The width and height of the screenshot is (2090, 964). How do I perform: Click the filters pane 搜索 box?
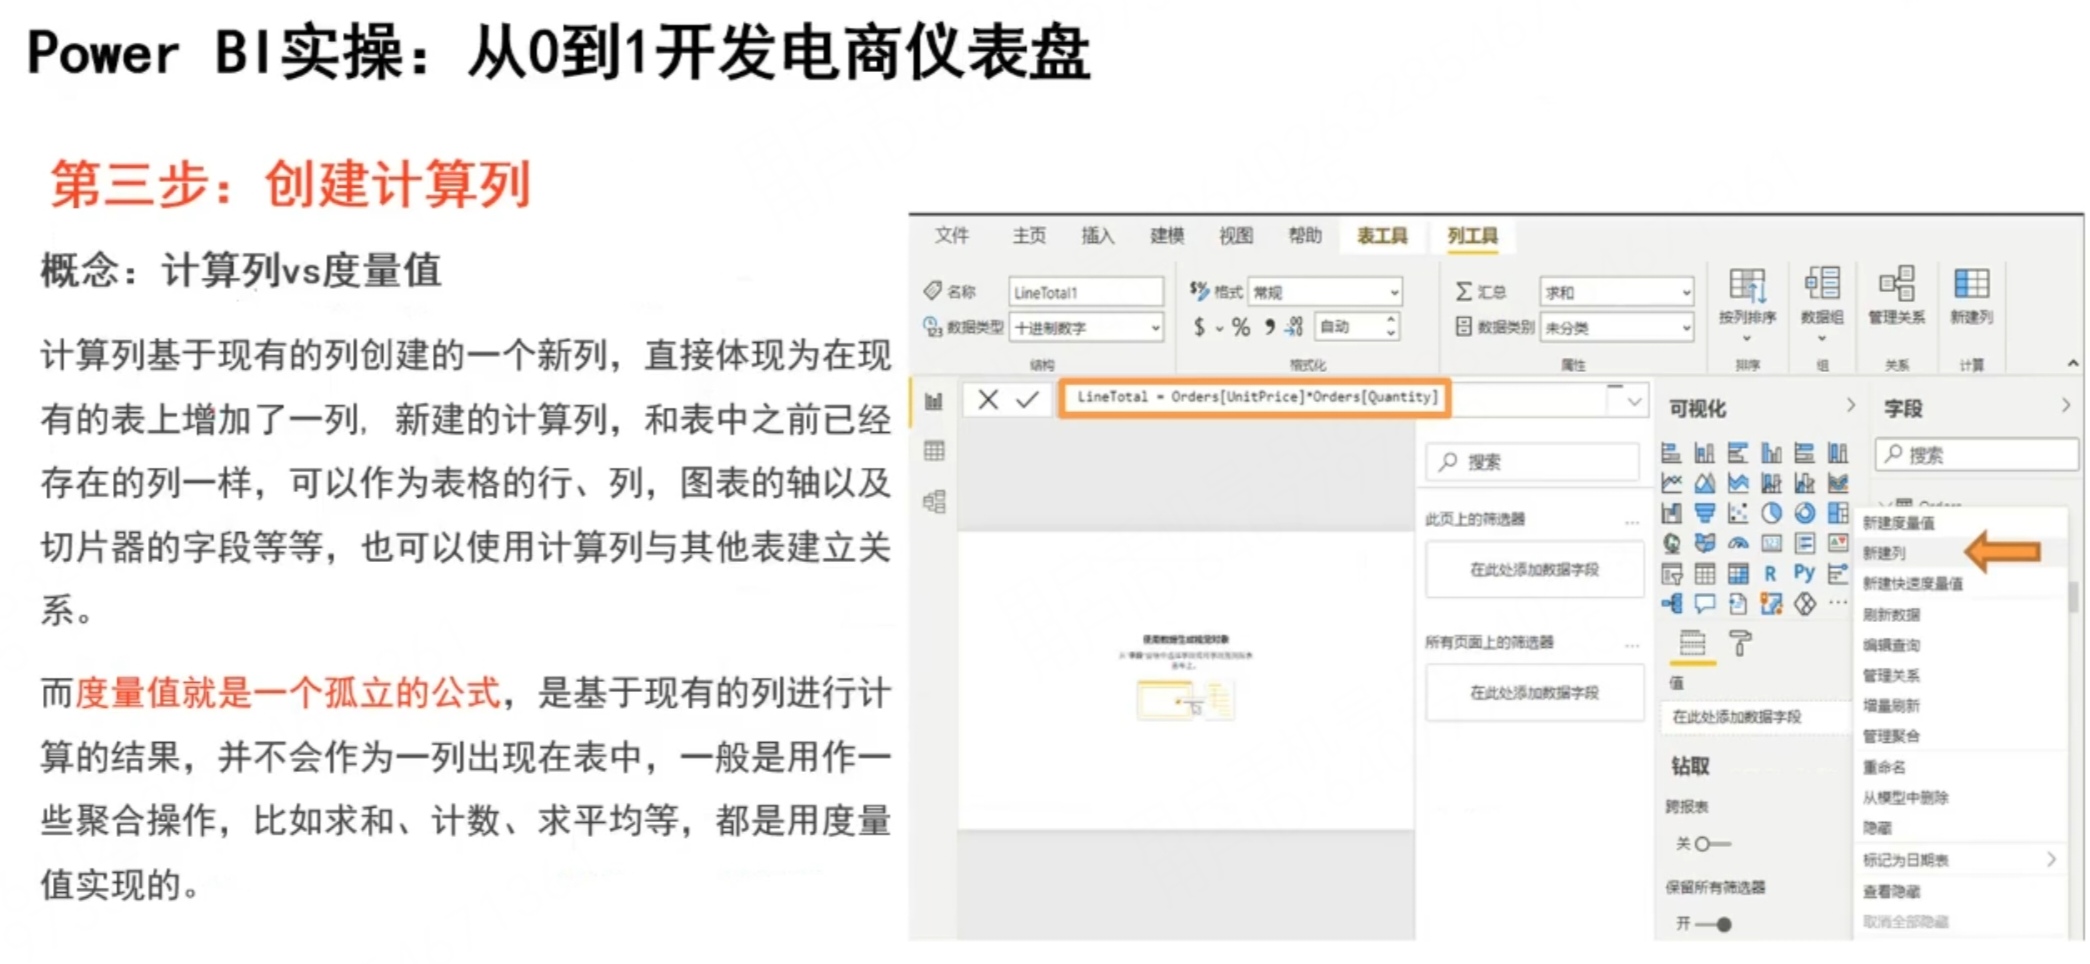coord(1533,462)
